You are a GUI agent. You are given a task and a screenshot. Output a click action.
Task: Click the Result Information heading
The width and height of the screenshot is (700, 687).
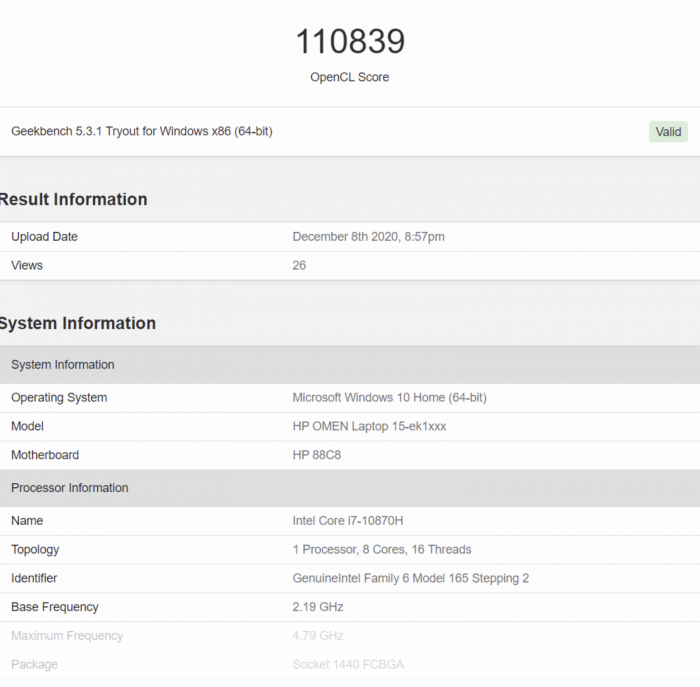(73, 200)
